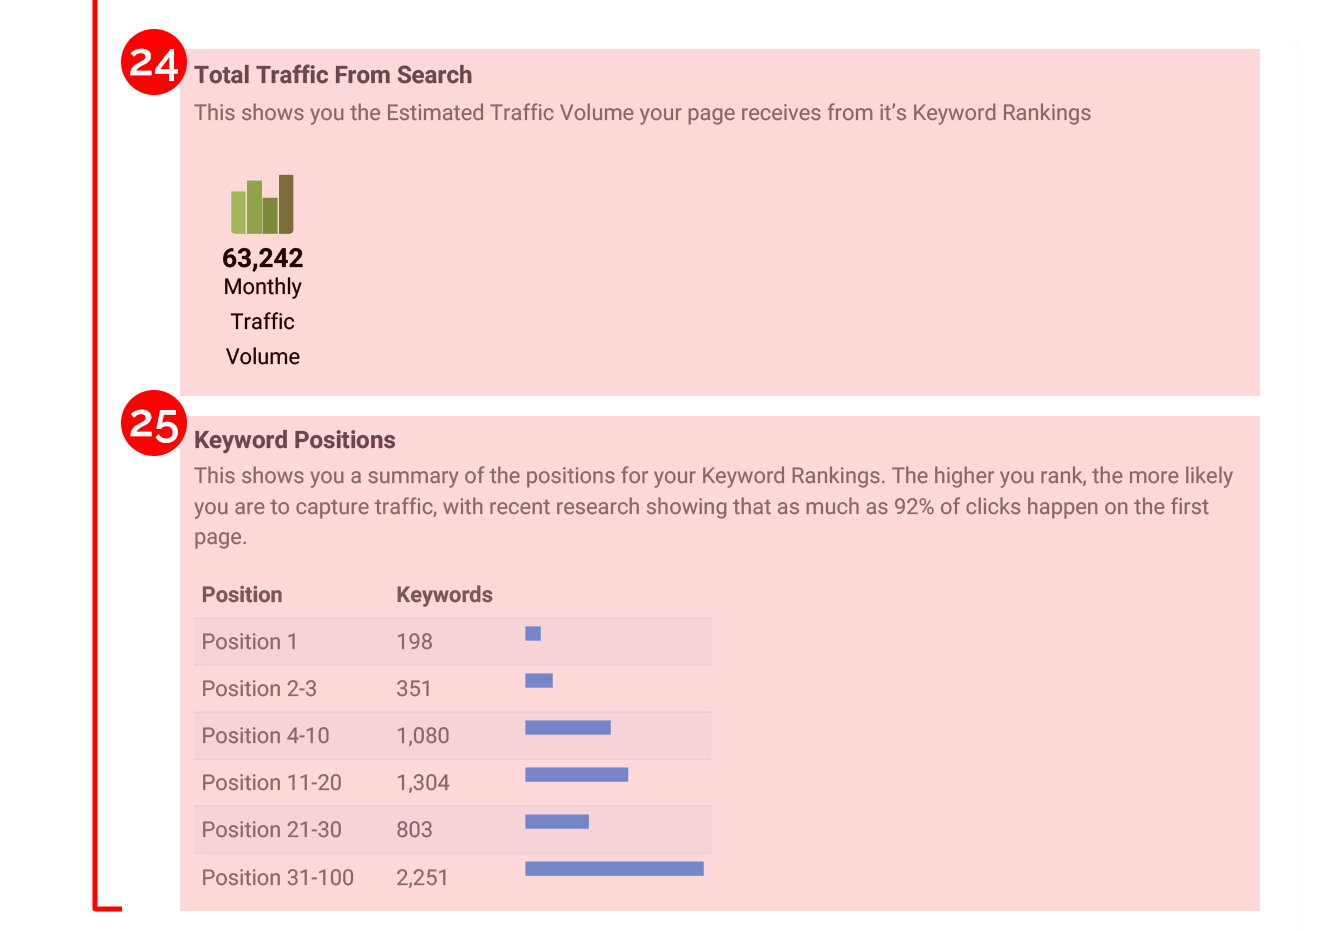Click the Total Traffic From Search heading
Viewport: 1340px width, 930px height.
pyautogui.click(x=333, y=75)
